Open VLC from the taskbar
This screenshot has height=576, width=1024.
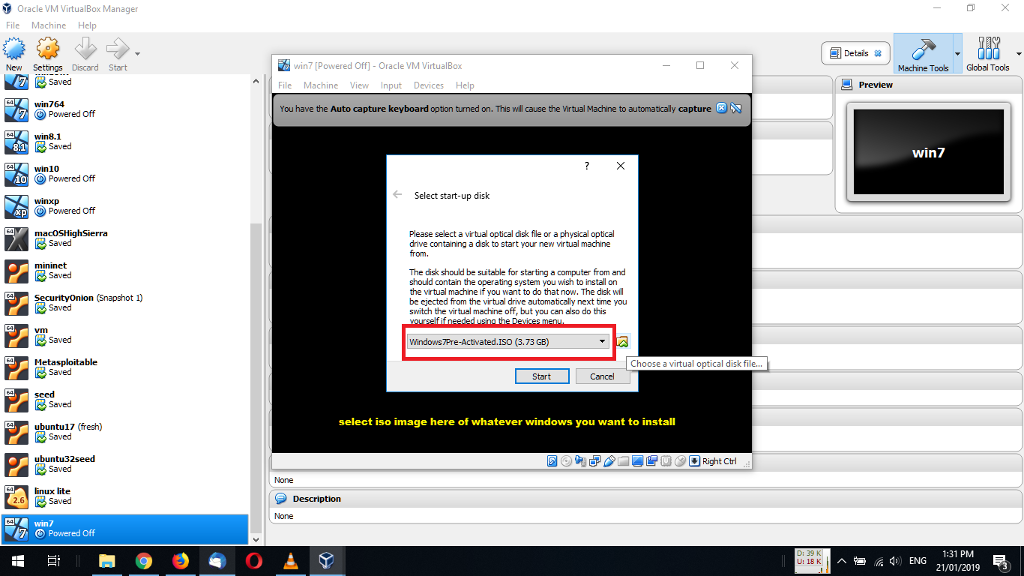click(290, 561)
